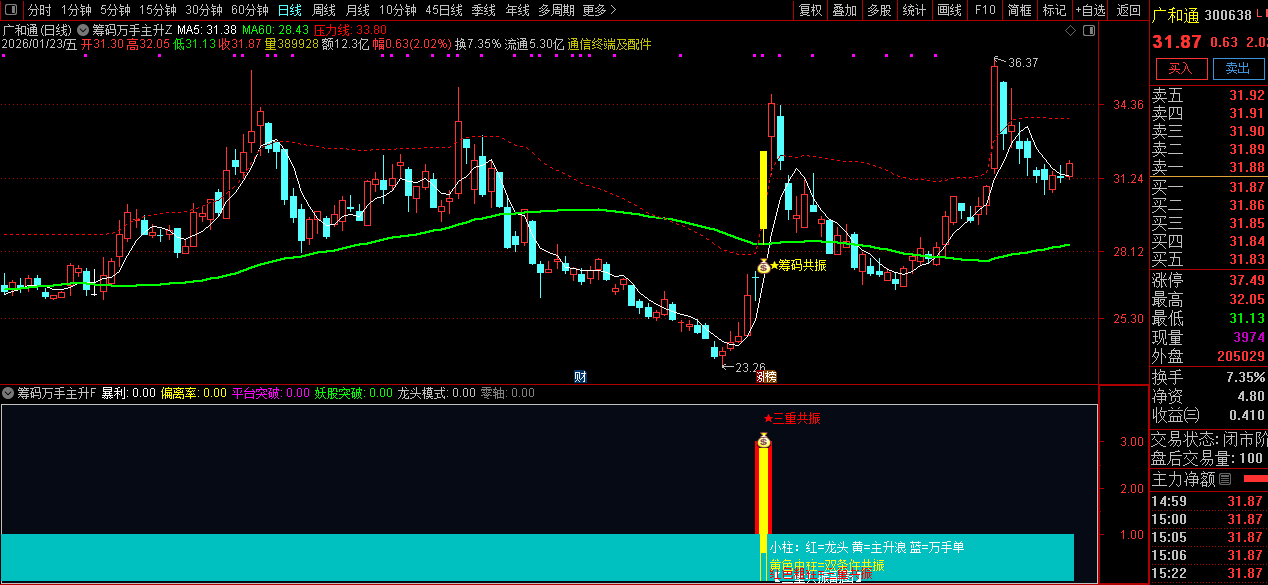This screenshot has width=1268, height=585.
Task: Click the 龙头模式 indicator value label
Action: (436, 393)
